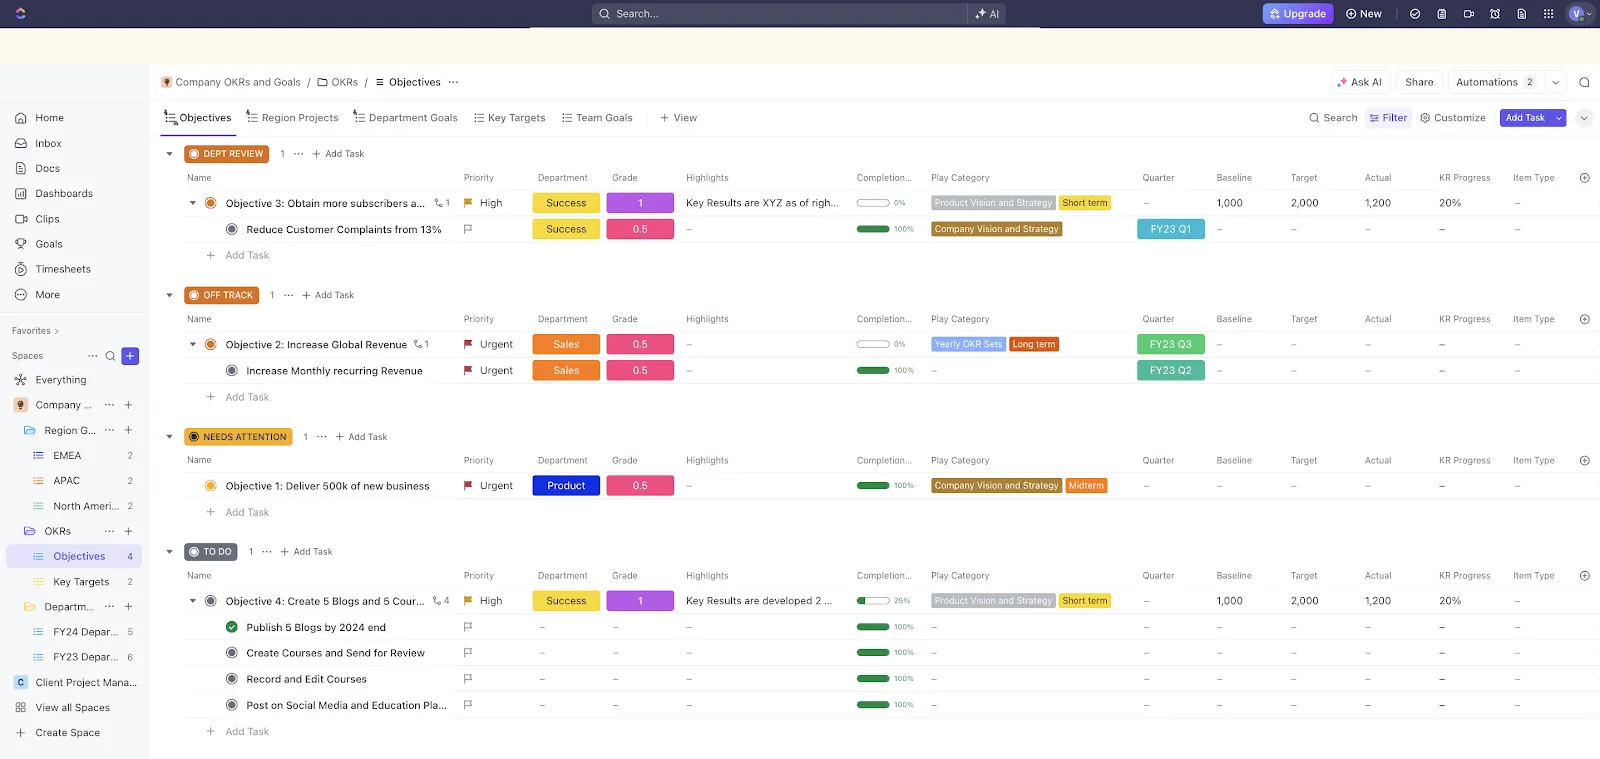Switch to the Key Targets tab
Viewport: 1600px width, 759px height.
(x=509, y=118)
